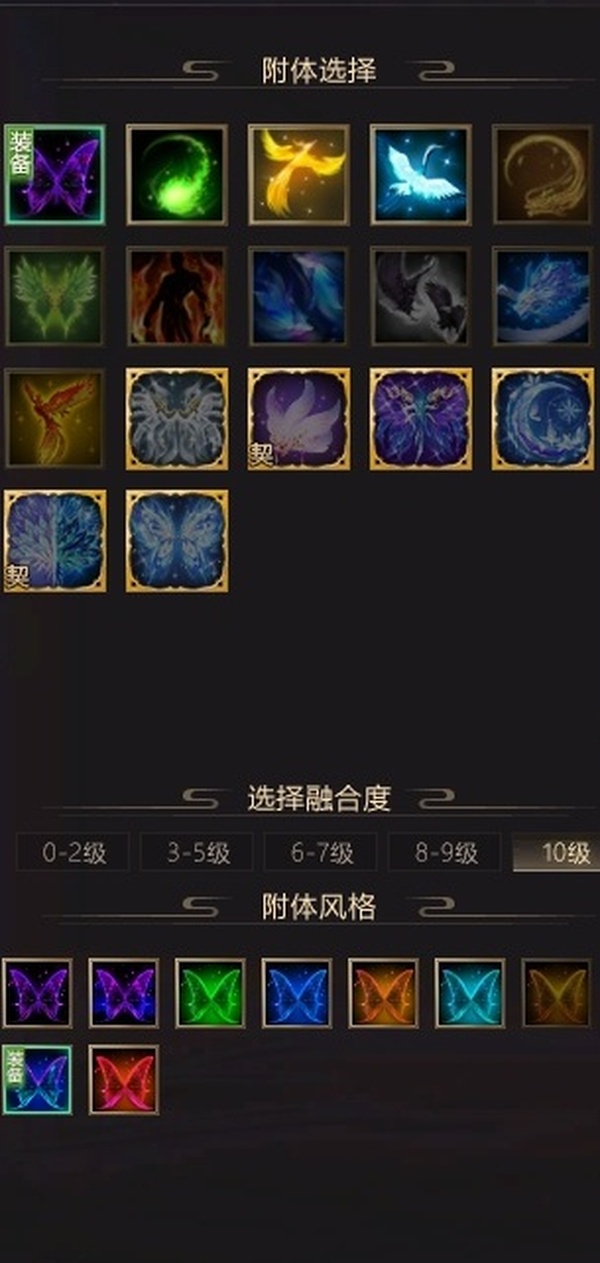Choose the green leafy wings icon
Image resolution: width=600 pixels, height=1263 pixels.
(54, 297)
